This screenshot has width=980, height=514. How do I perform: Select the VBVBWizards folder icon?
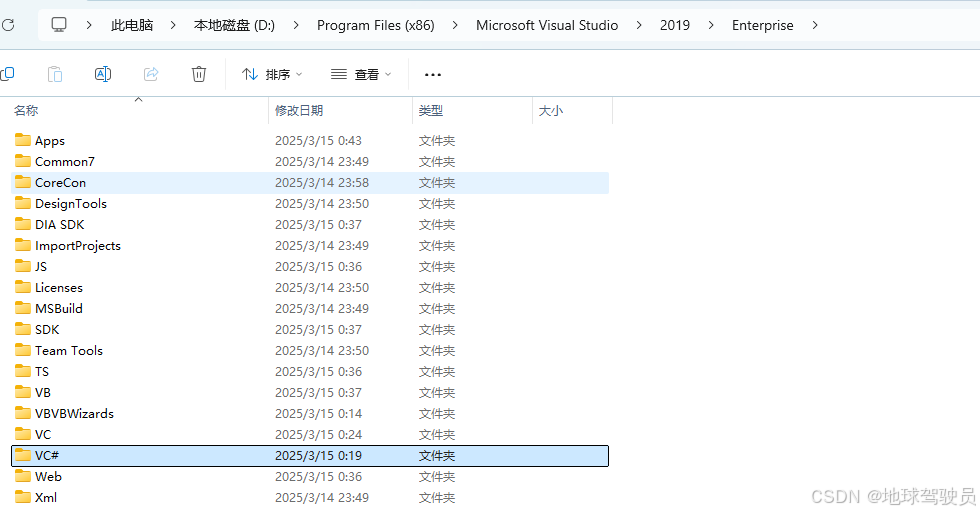pos(23,413)
